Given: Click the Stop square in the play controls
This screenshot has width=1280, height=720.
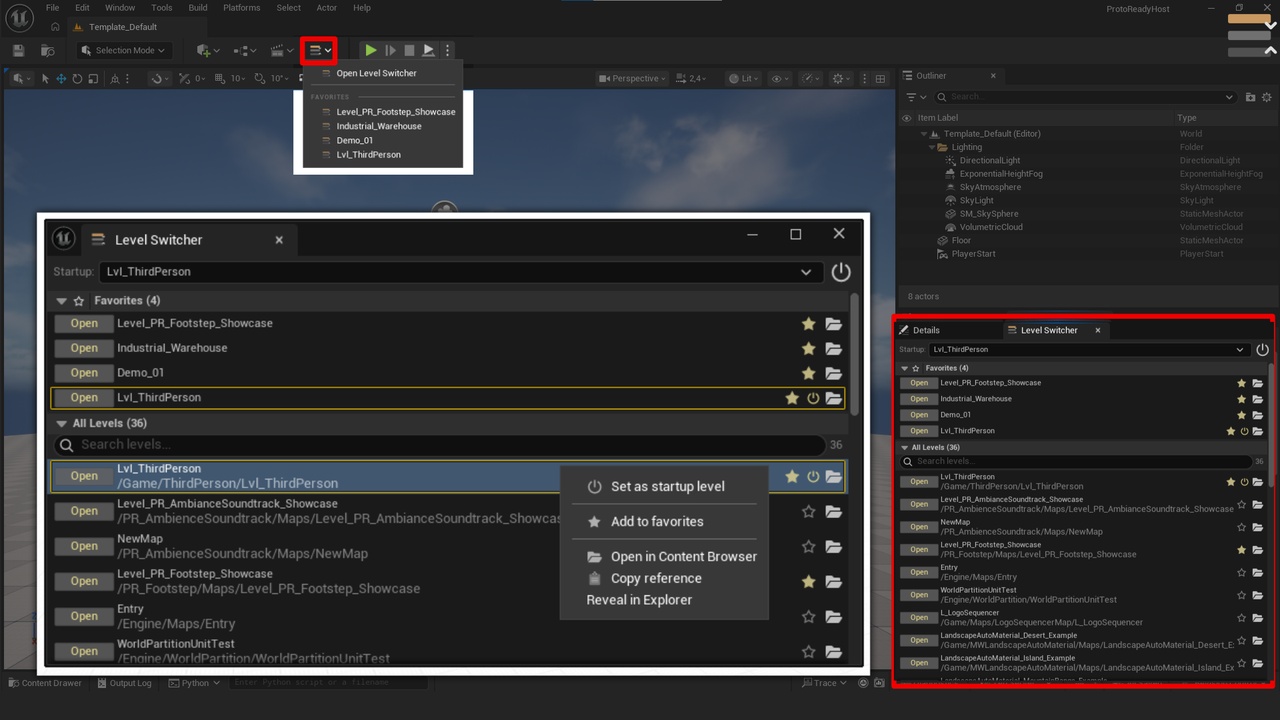Looking at the screenshot, I should 409,50.
